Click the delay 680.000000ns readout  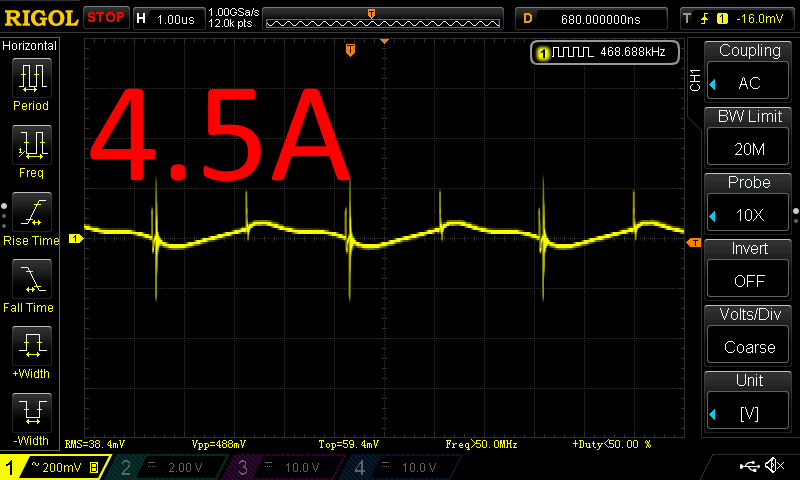(591, 19)
